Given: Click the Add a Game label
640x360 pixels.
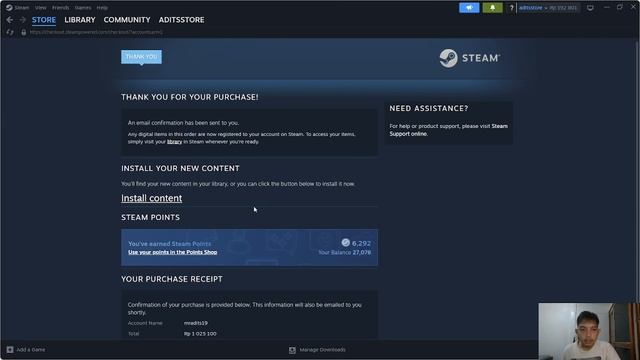Looking at the screenshot, I should point(31,350).
